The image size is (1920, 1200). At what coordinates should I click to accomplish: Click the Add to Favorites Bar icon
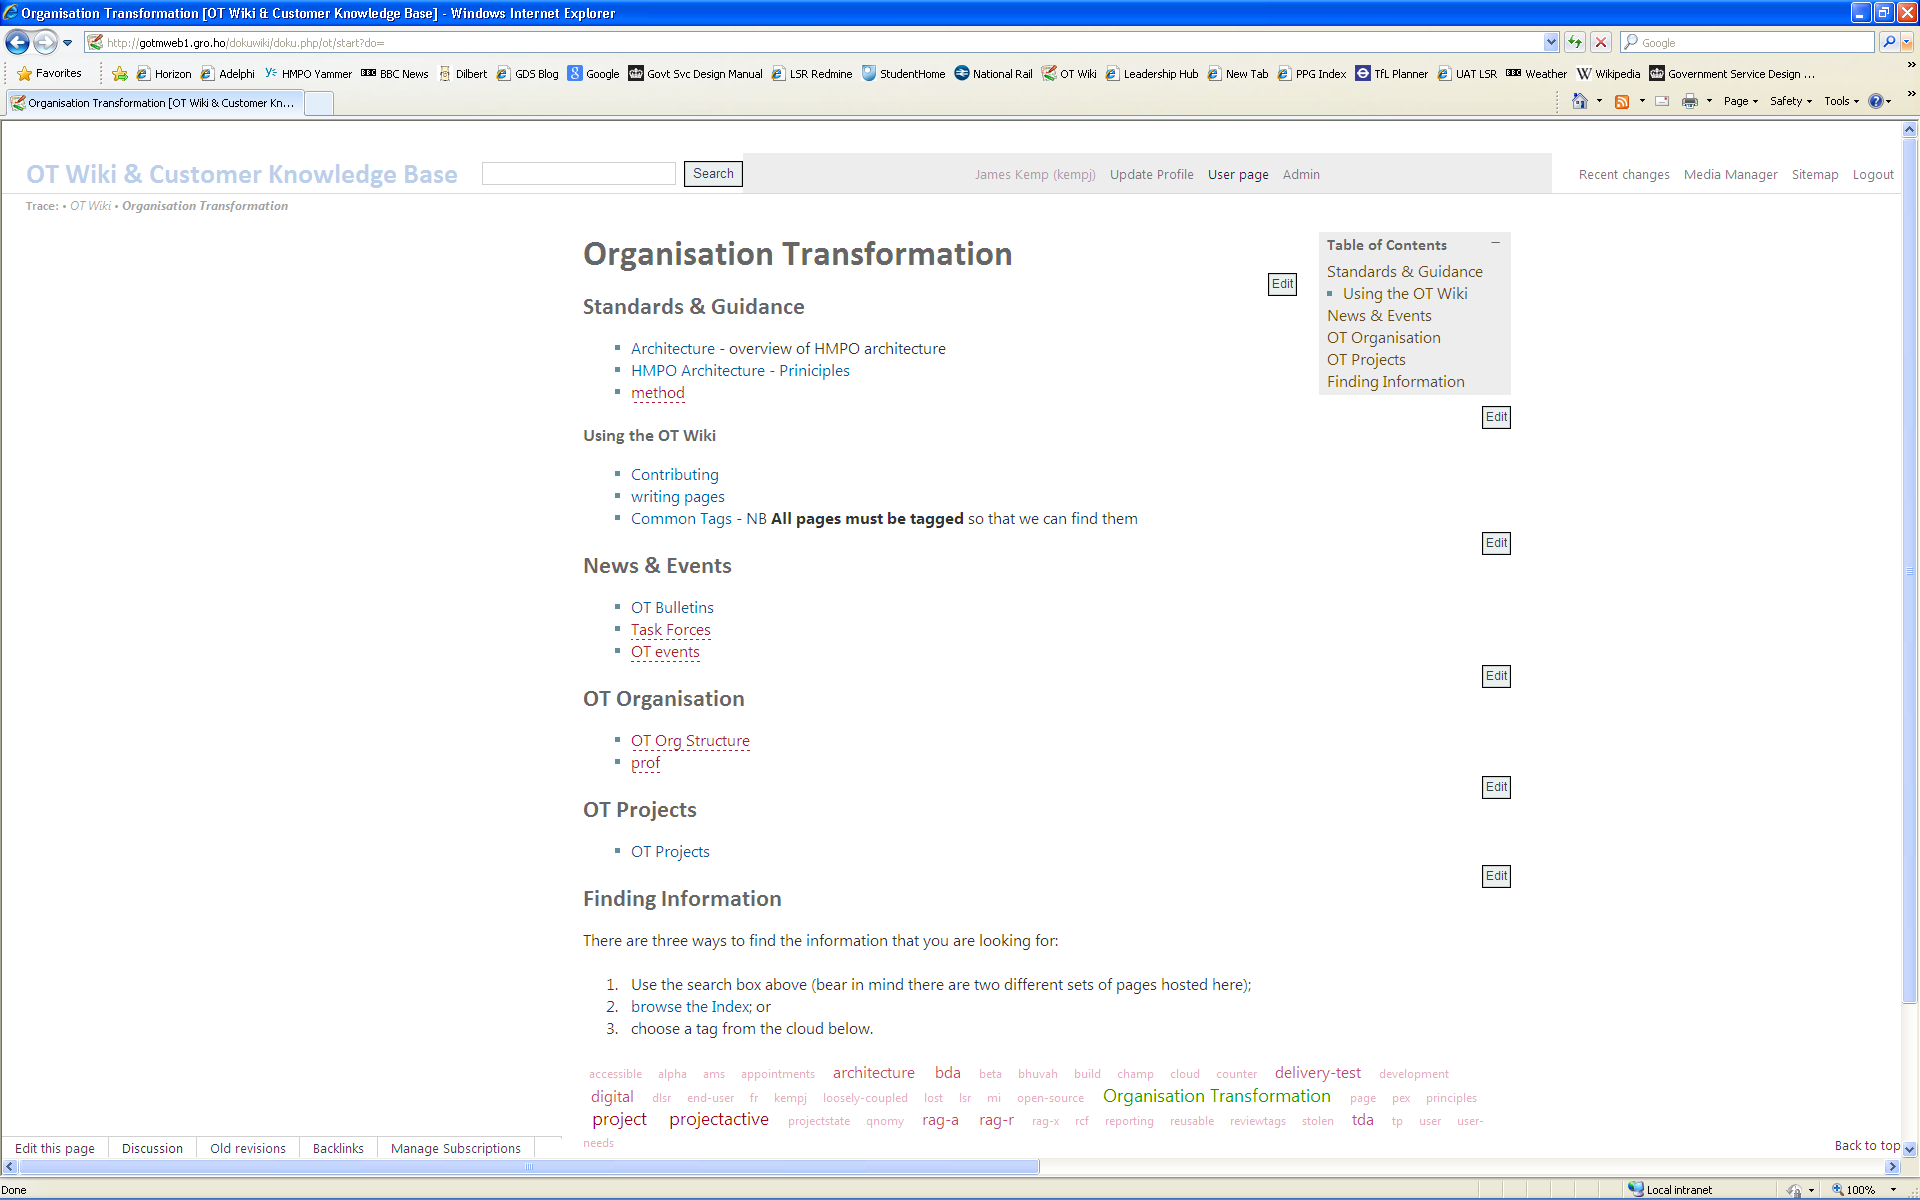120,74
